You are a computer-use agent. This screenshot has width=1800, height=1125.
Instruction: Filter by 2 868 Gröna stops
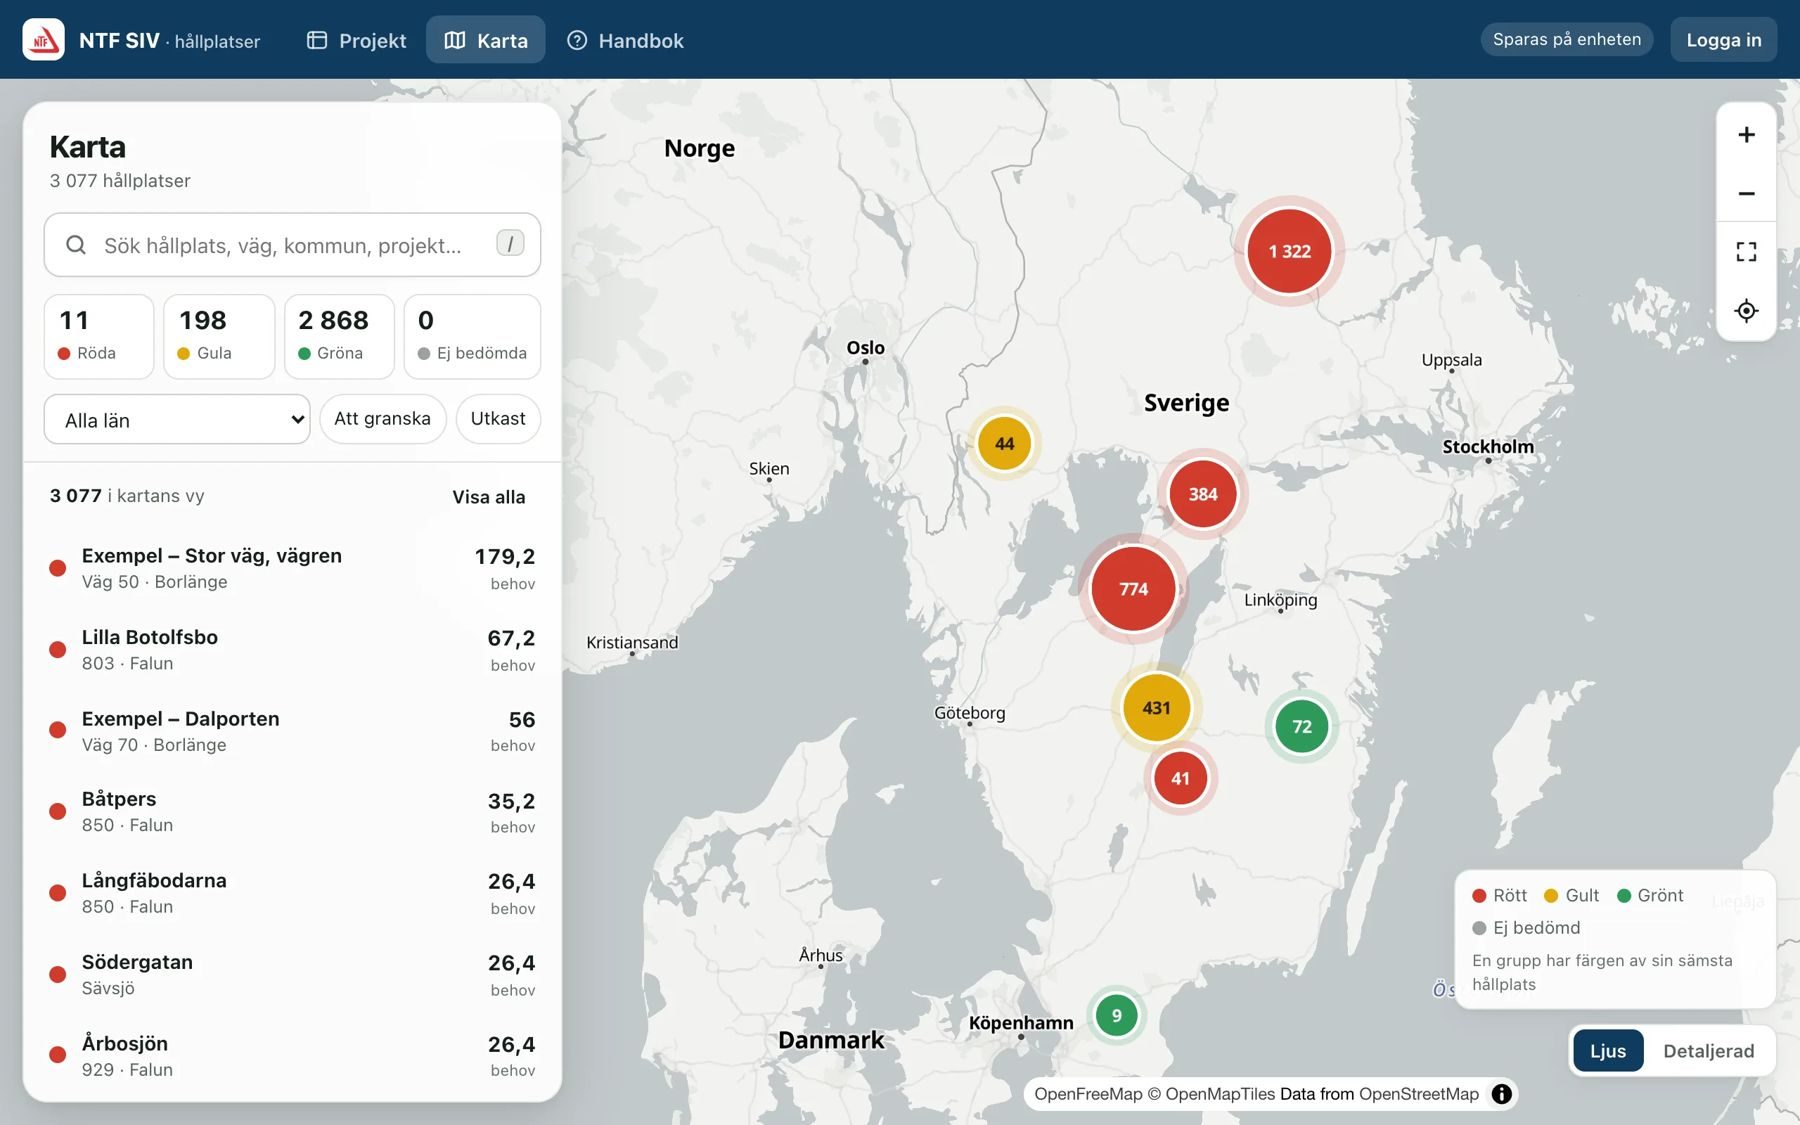pos(339,336)
